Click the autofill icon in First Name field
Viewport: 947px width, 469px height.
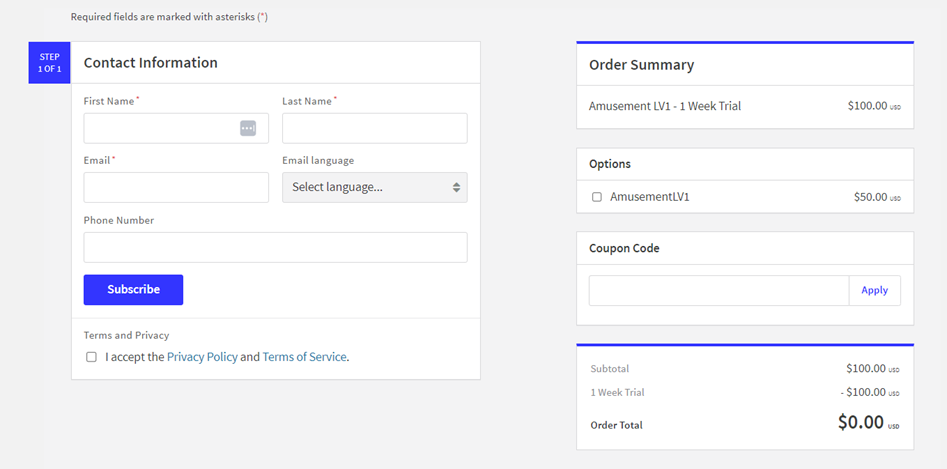pyautogui.click(x=248, y=128)
